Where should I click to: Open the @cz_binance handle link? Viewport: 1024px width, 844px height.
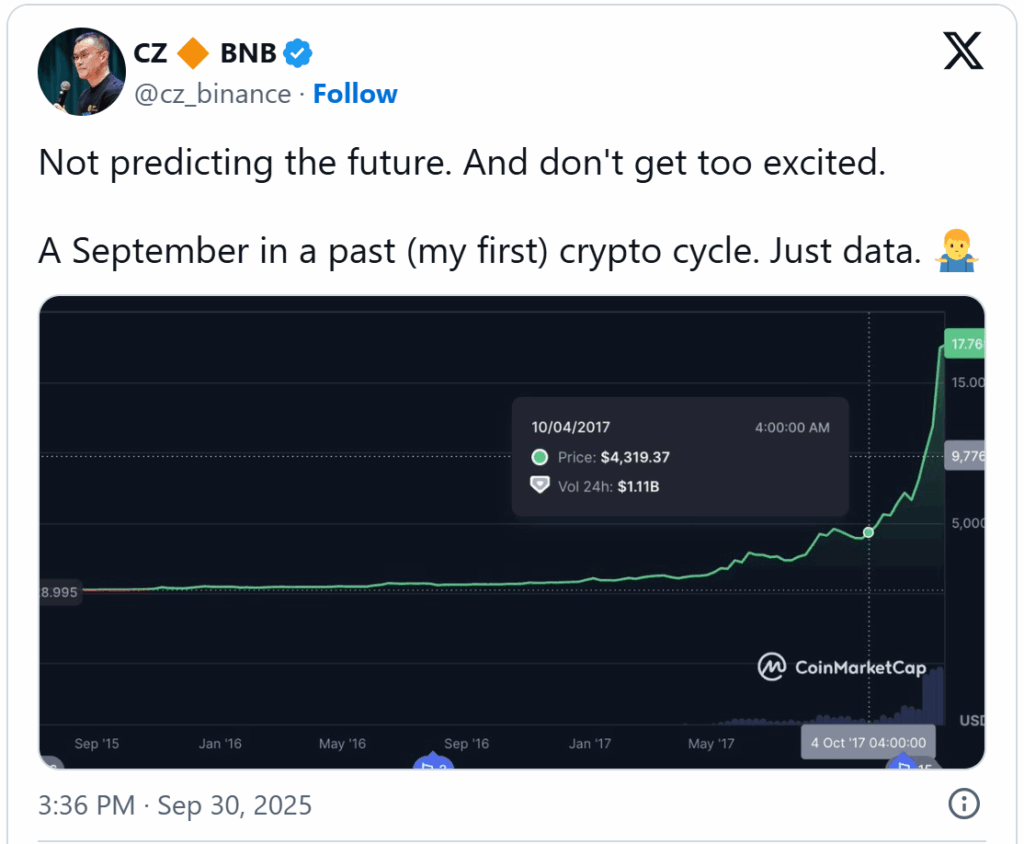click(x=213, y=94)
